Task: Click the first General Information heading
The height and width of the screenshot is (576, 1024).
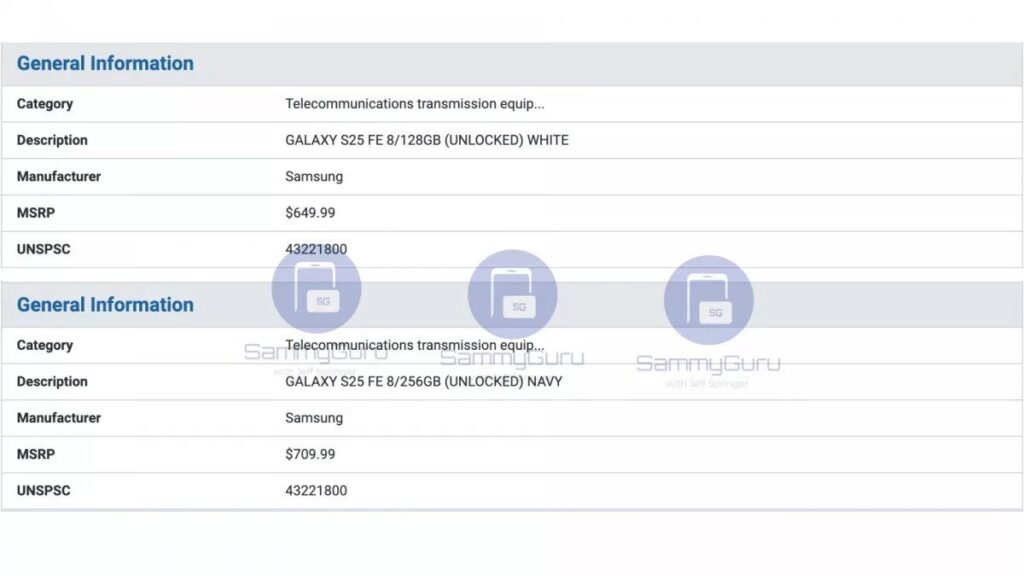Action: [105, 63]
